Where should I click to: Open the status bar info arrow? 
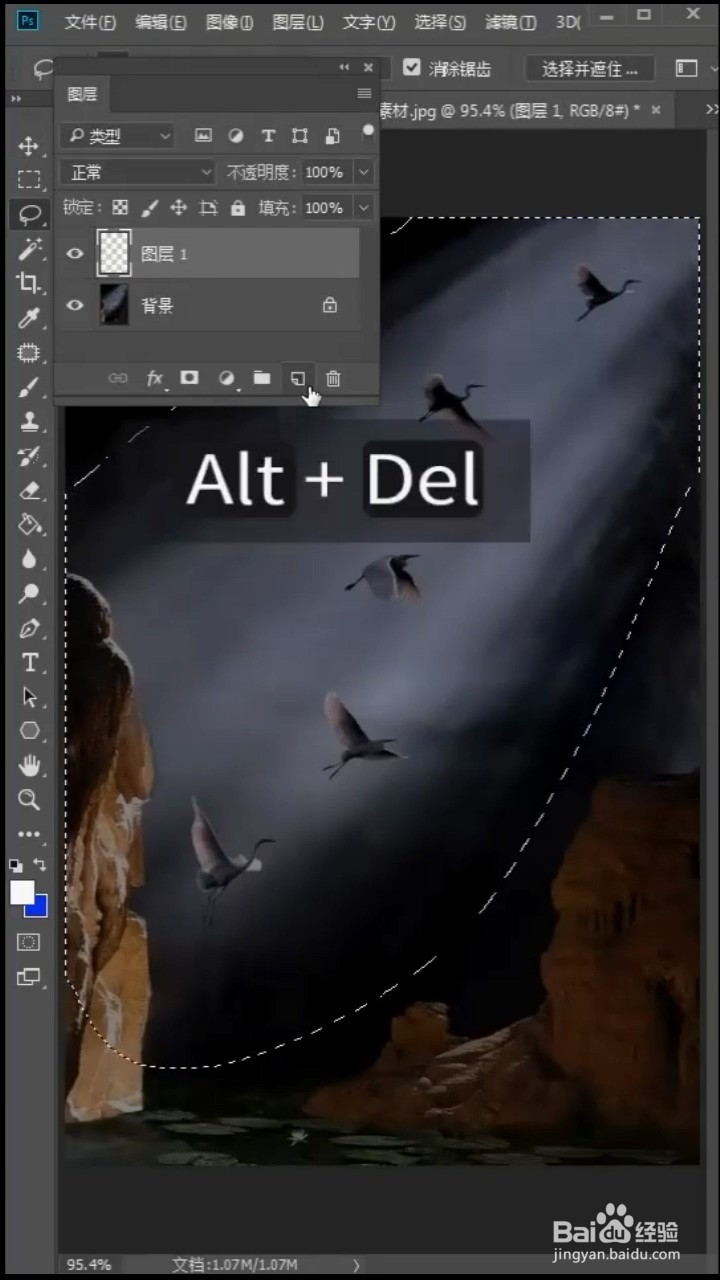356,1265
